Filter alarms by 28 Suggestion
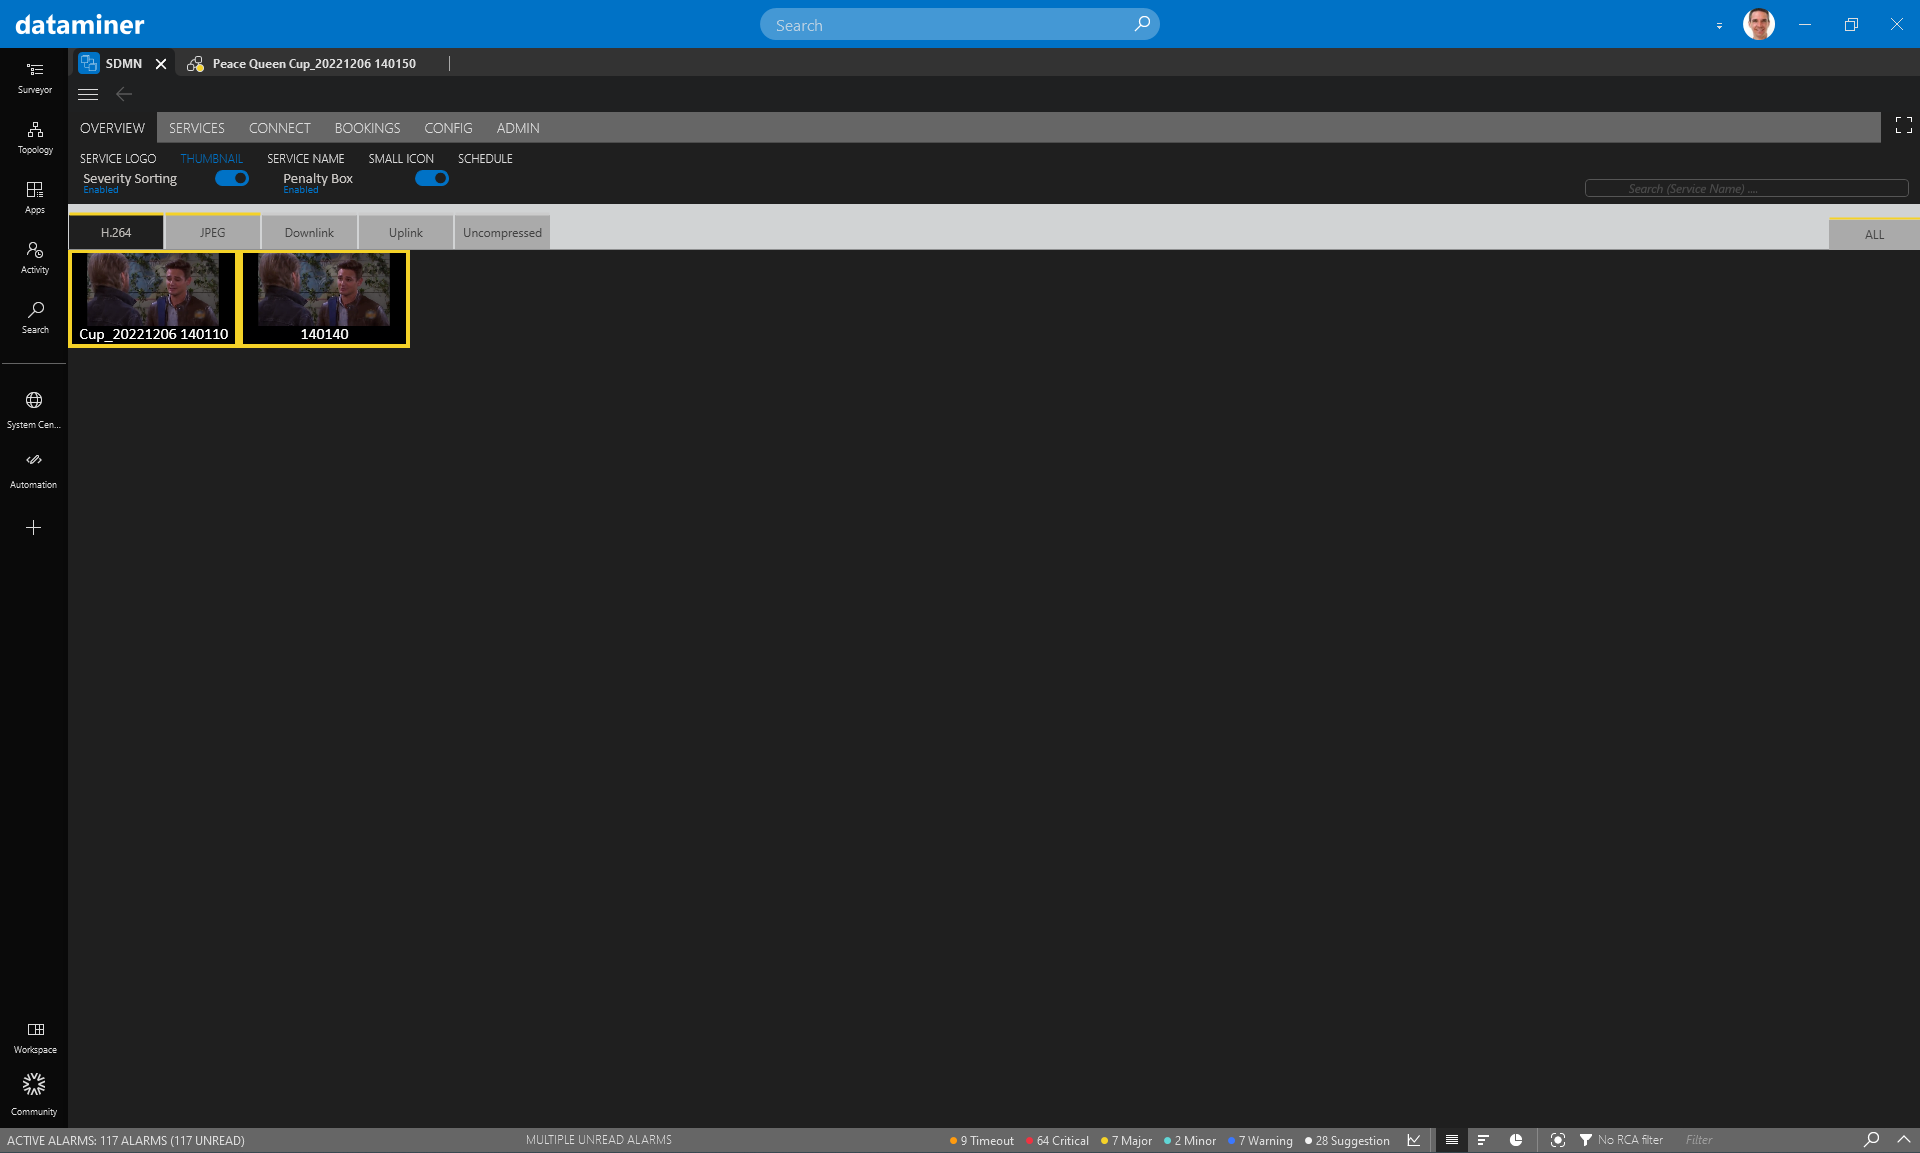 pyautogui.click(x=1347, y=1140)
